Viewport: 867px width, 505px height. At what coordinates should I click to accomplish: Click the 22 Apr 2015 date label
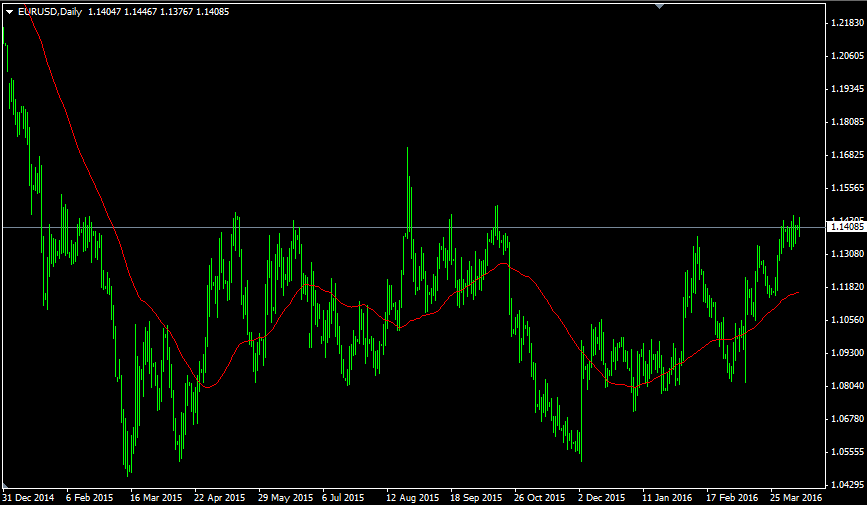[220, 498]
